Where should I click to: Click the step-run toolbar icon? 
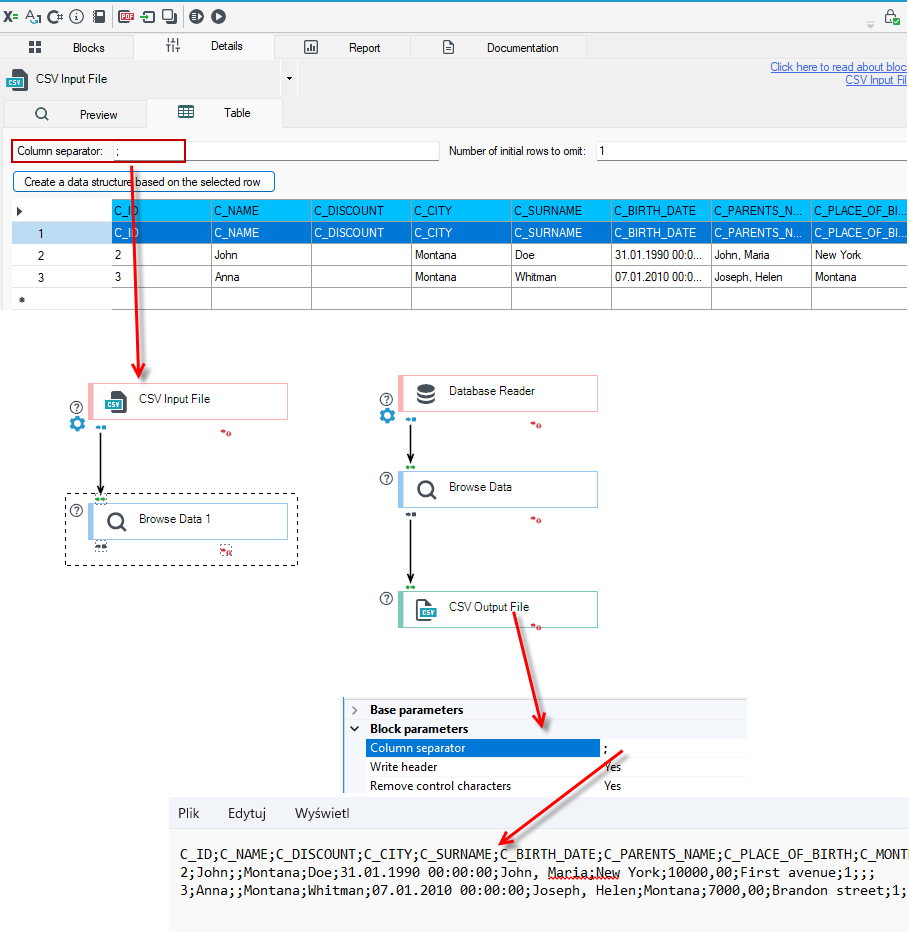click(196, 17)
